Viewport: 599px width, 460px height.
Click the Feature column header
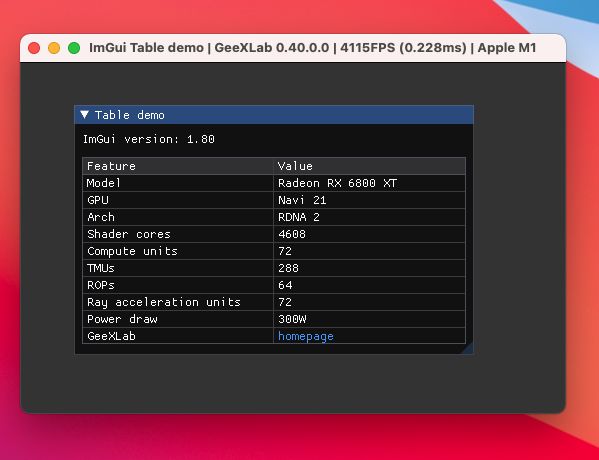pos(178,166)
